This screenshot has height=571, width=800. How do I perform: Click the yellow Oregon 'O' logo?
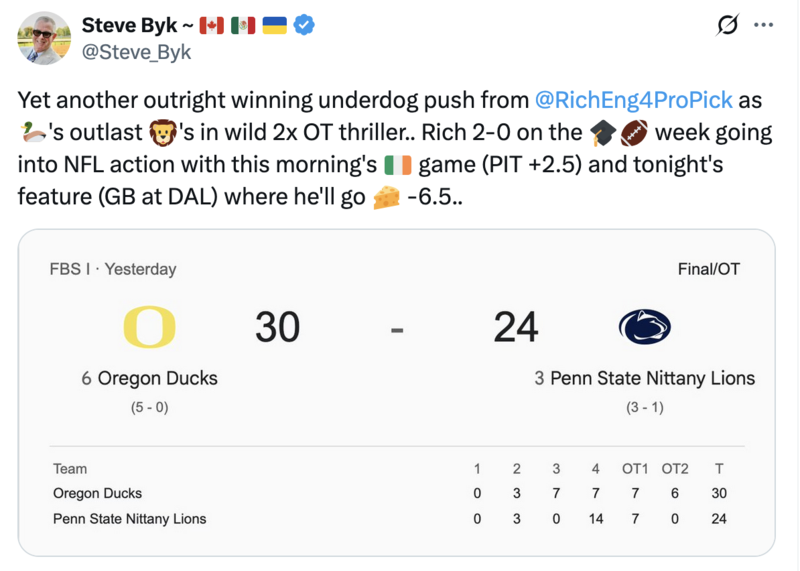pos(149,327)
